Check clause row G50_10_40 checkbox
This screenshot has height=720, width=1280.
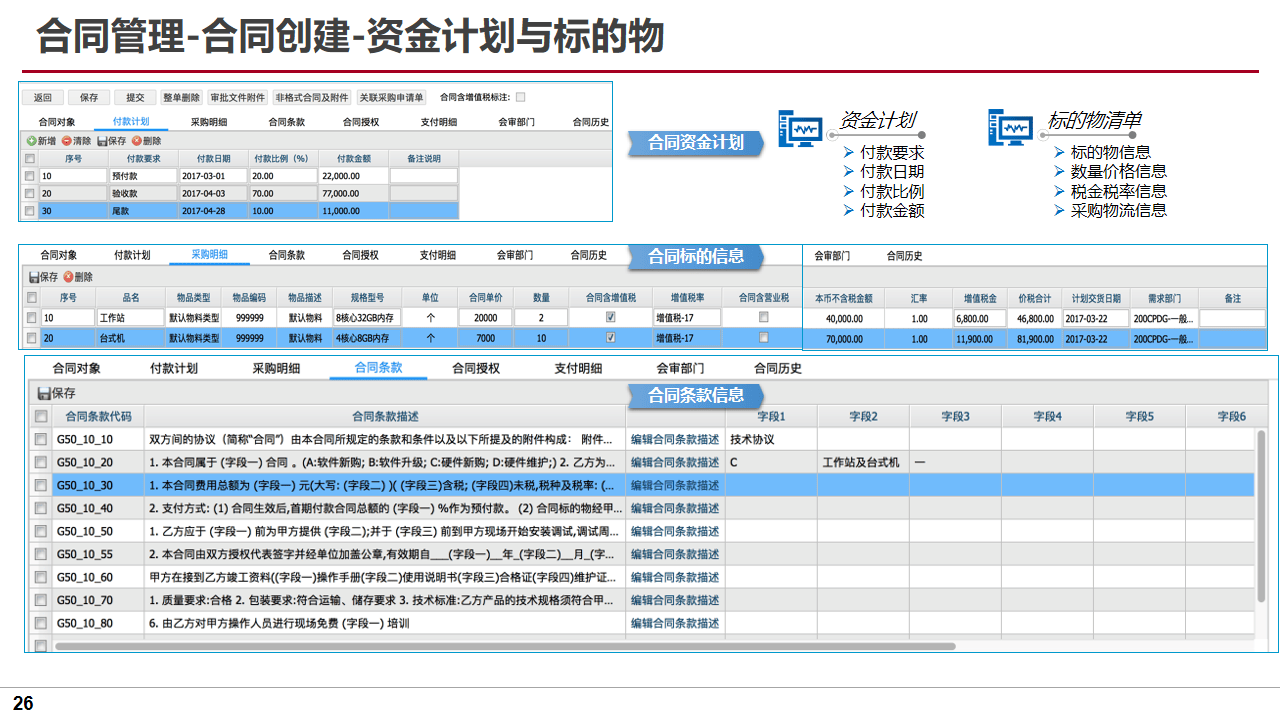coord(40,508)
